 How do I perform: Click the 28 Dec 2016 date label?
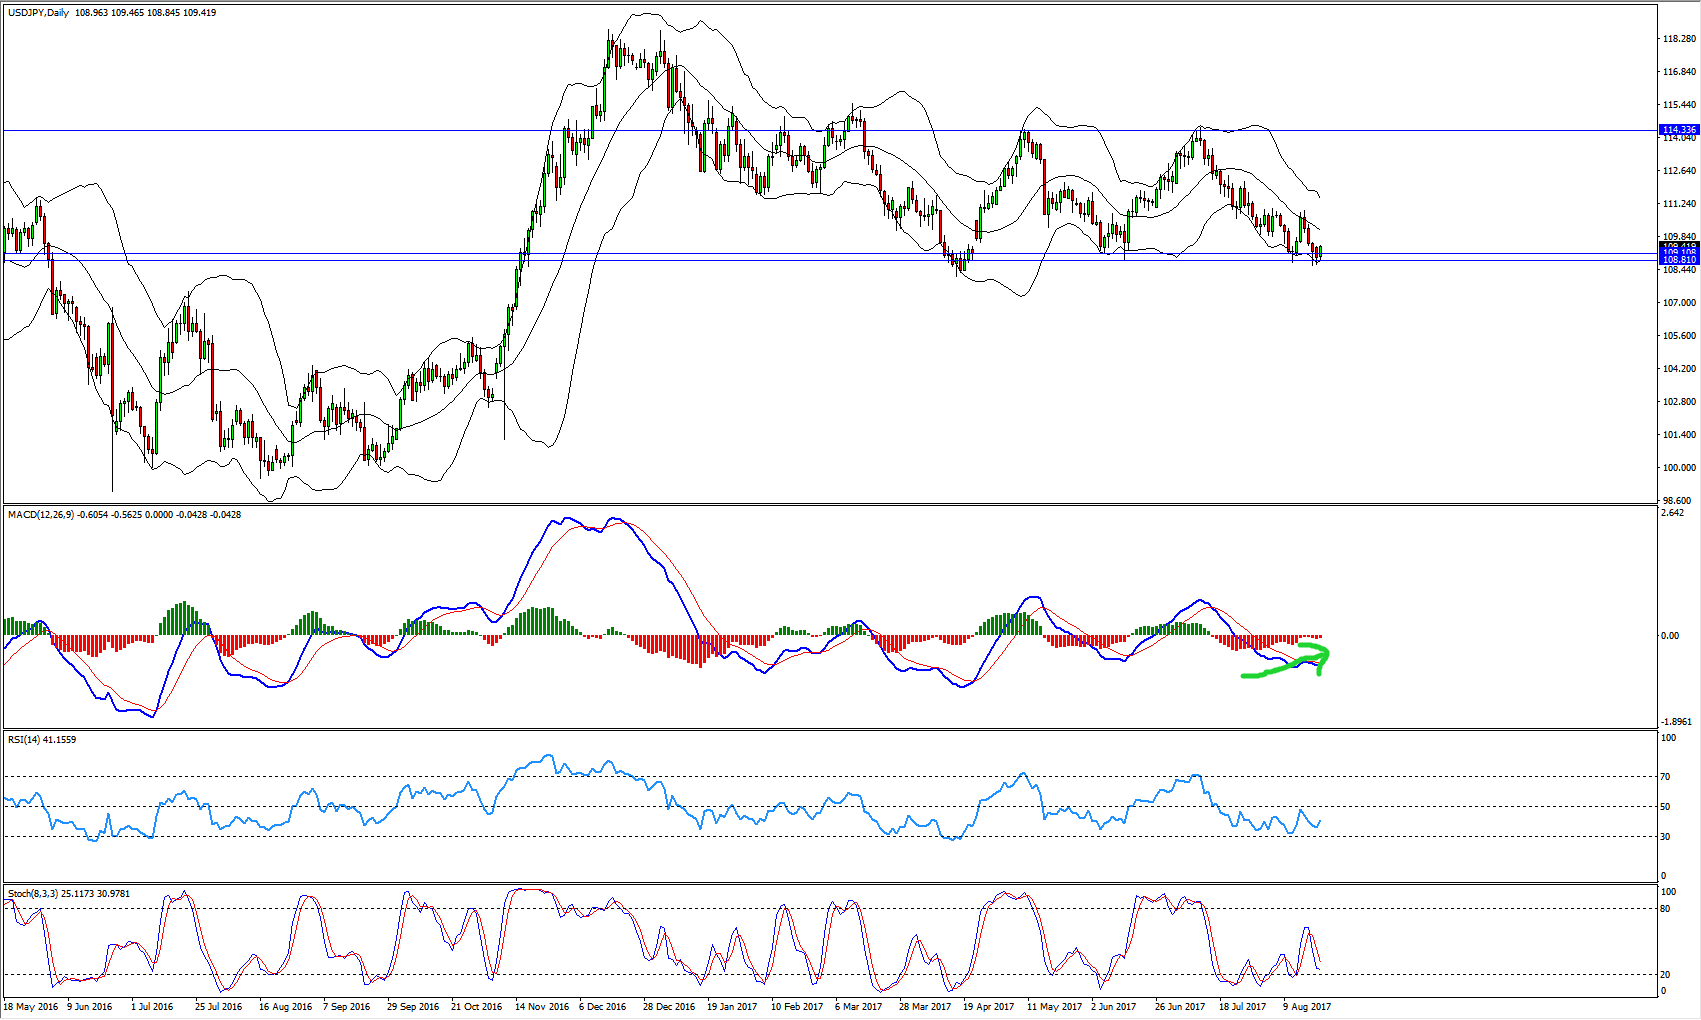coord(669,1007)
